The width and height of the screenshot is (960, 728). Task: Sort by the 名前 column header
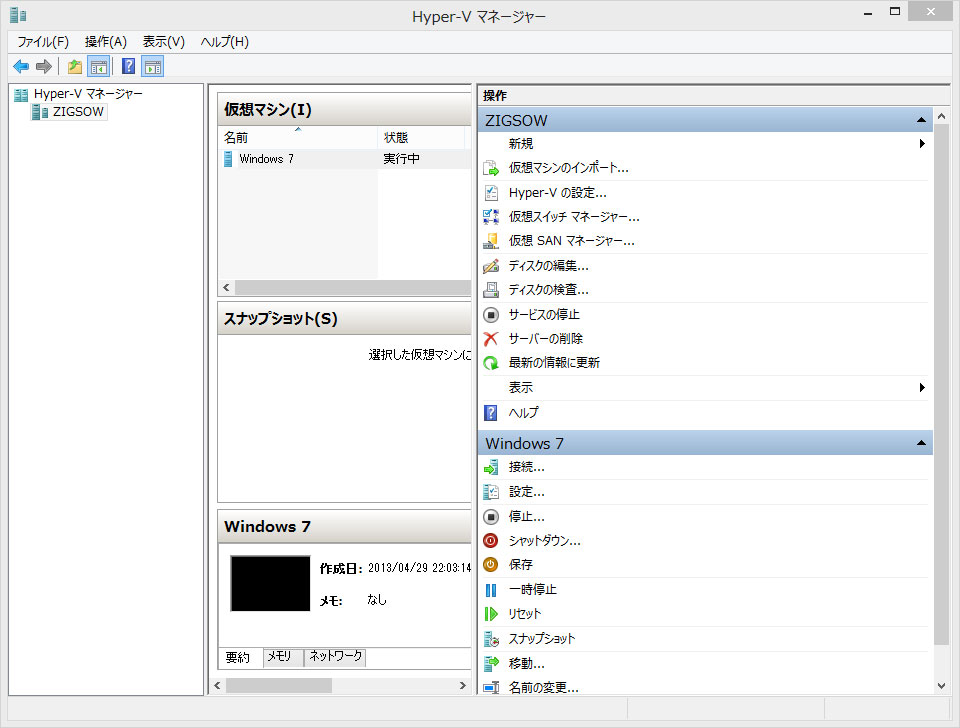298,137
